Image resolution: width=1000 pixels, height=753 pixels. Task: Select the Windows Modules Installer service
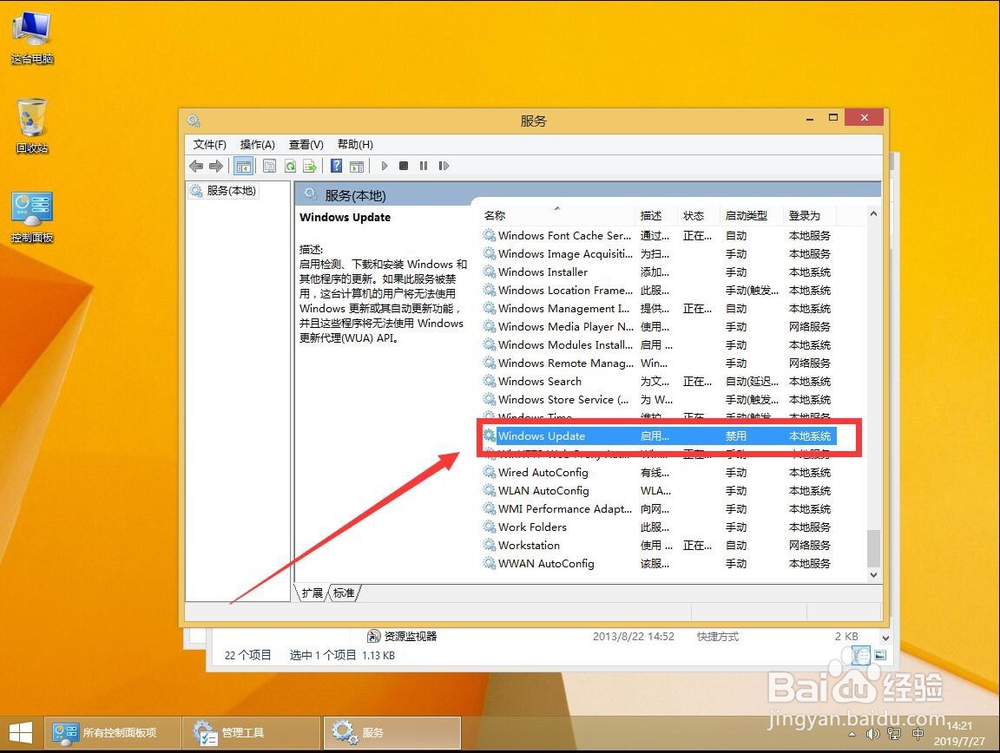point(658,345)
